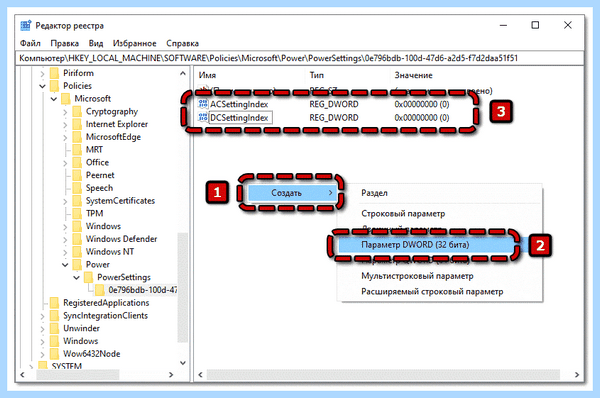Click the Power folder icon
The width and height of the screenshot is (600, 398).
(77, 264)
